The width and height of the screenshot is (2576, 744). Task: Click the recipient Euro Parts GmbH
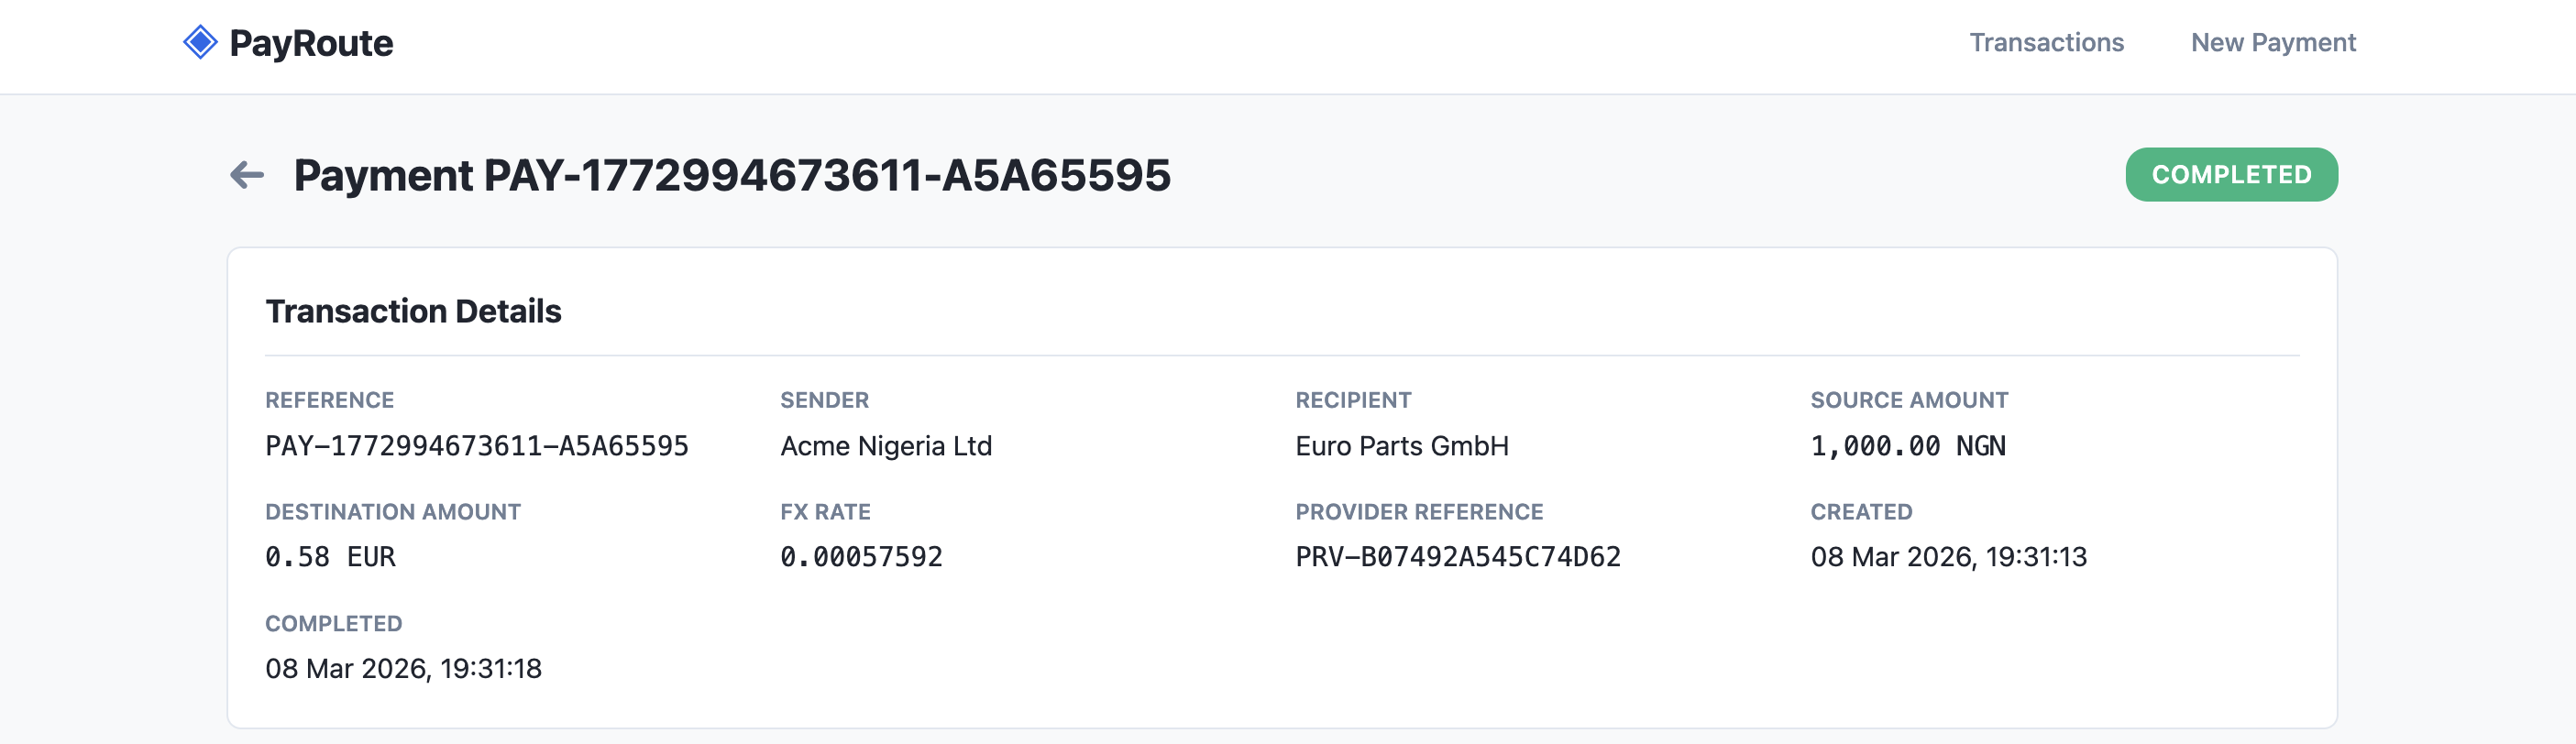[1402, 447]
